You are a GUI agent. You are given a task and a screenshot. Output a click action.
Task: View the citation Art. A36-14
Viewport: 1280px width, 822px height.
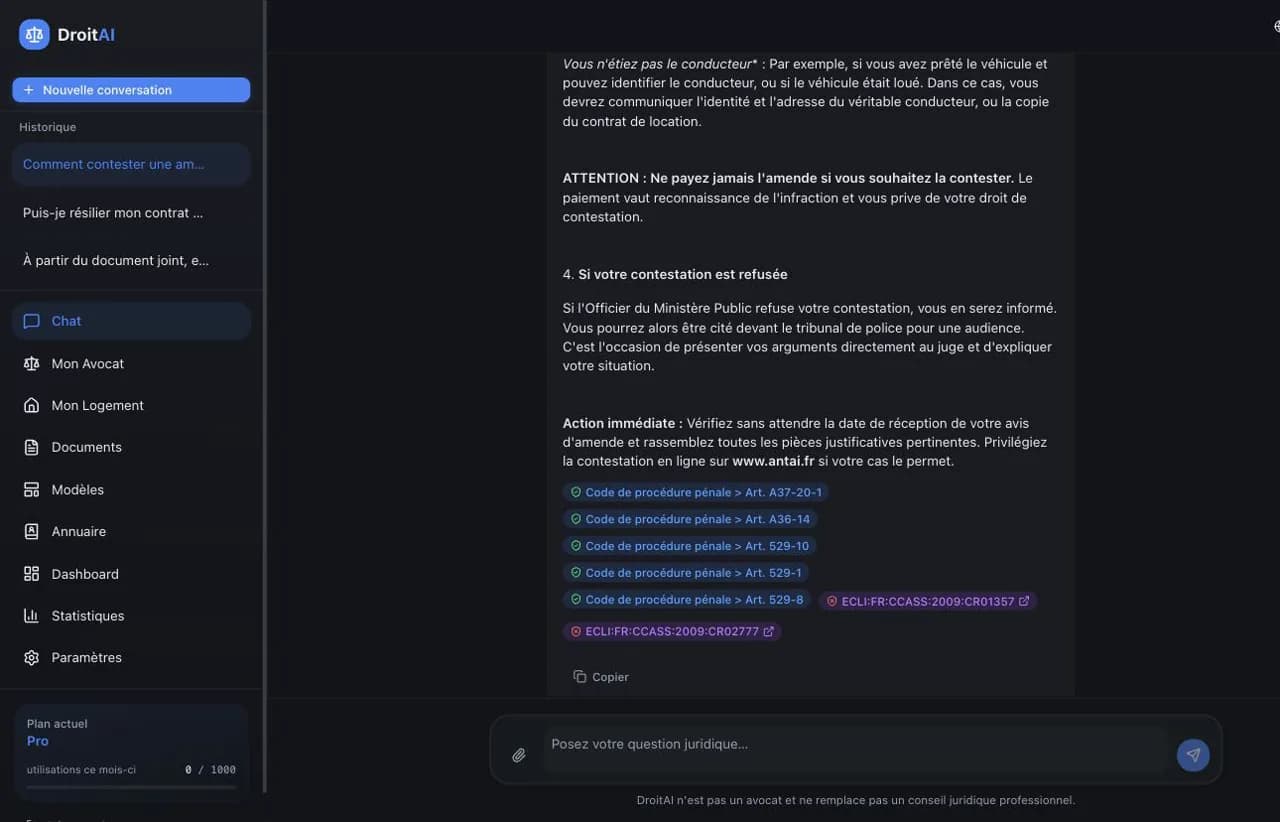689,519
